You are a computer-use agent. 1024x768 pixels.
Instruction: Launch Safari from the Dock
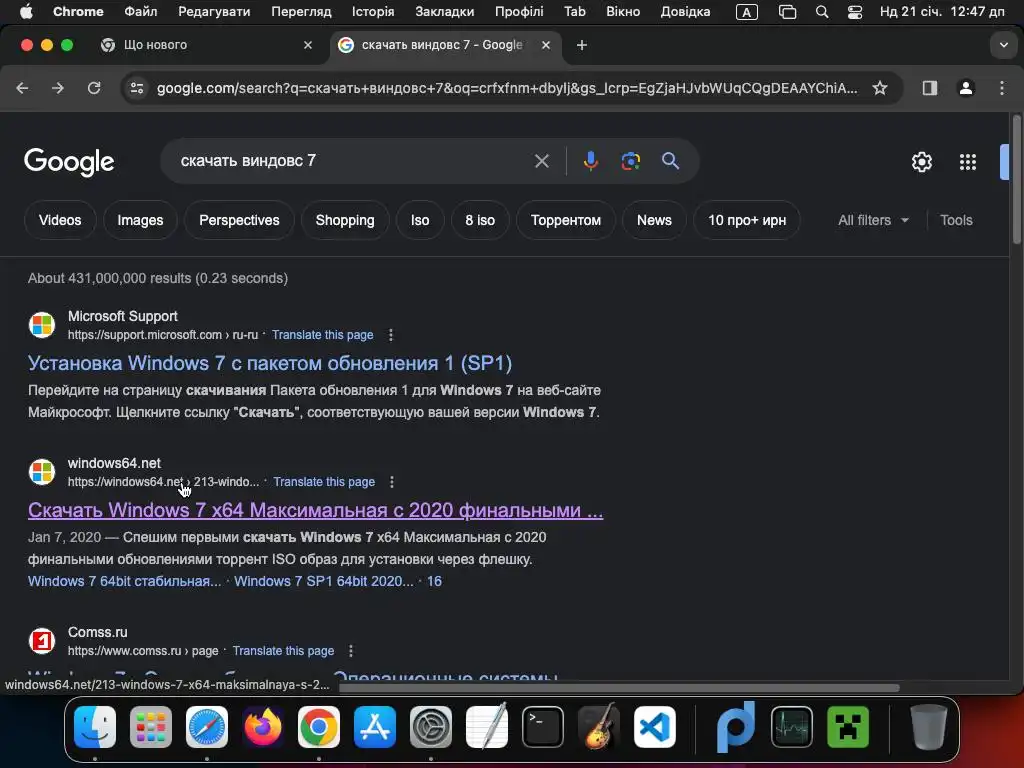click(x=207, y=727)
